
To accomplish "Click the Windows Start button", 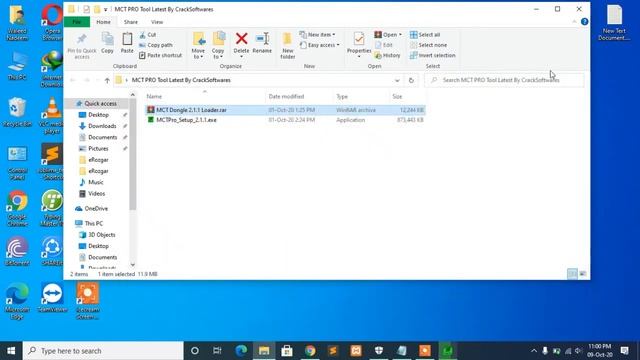I will click(x=11, y=351).
